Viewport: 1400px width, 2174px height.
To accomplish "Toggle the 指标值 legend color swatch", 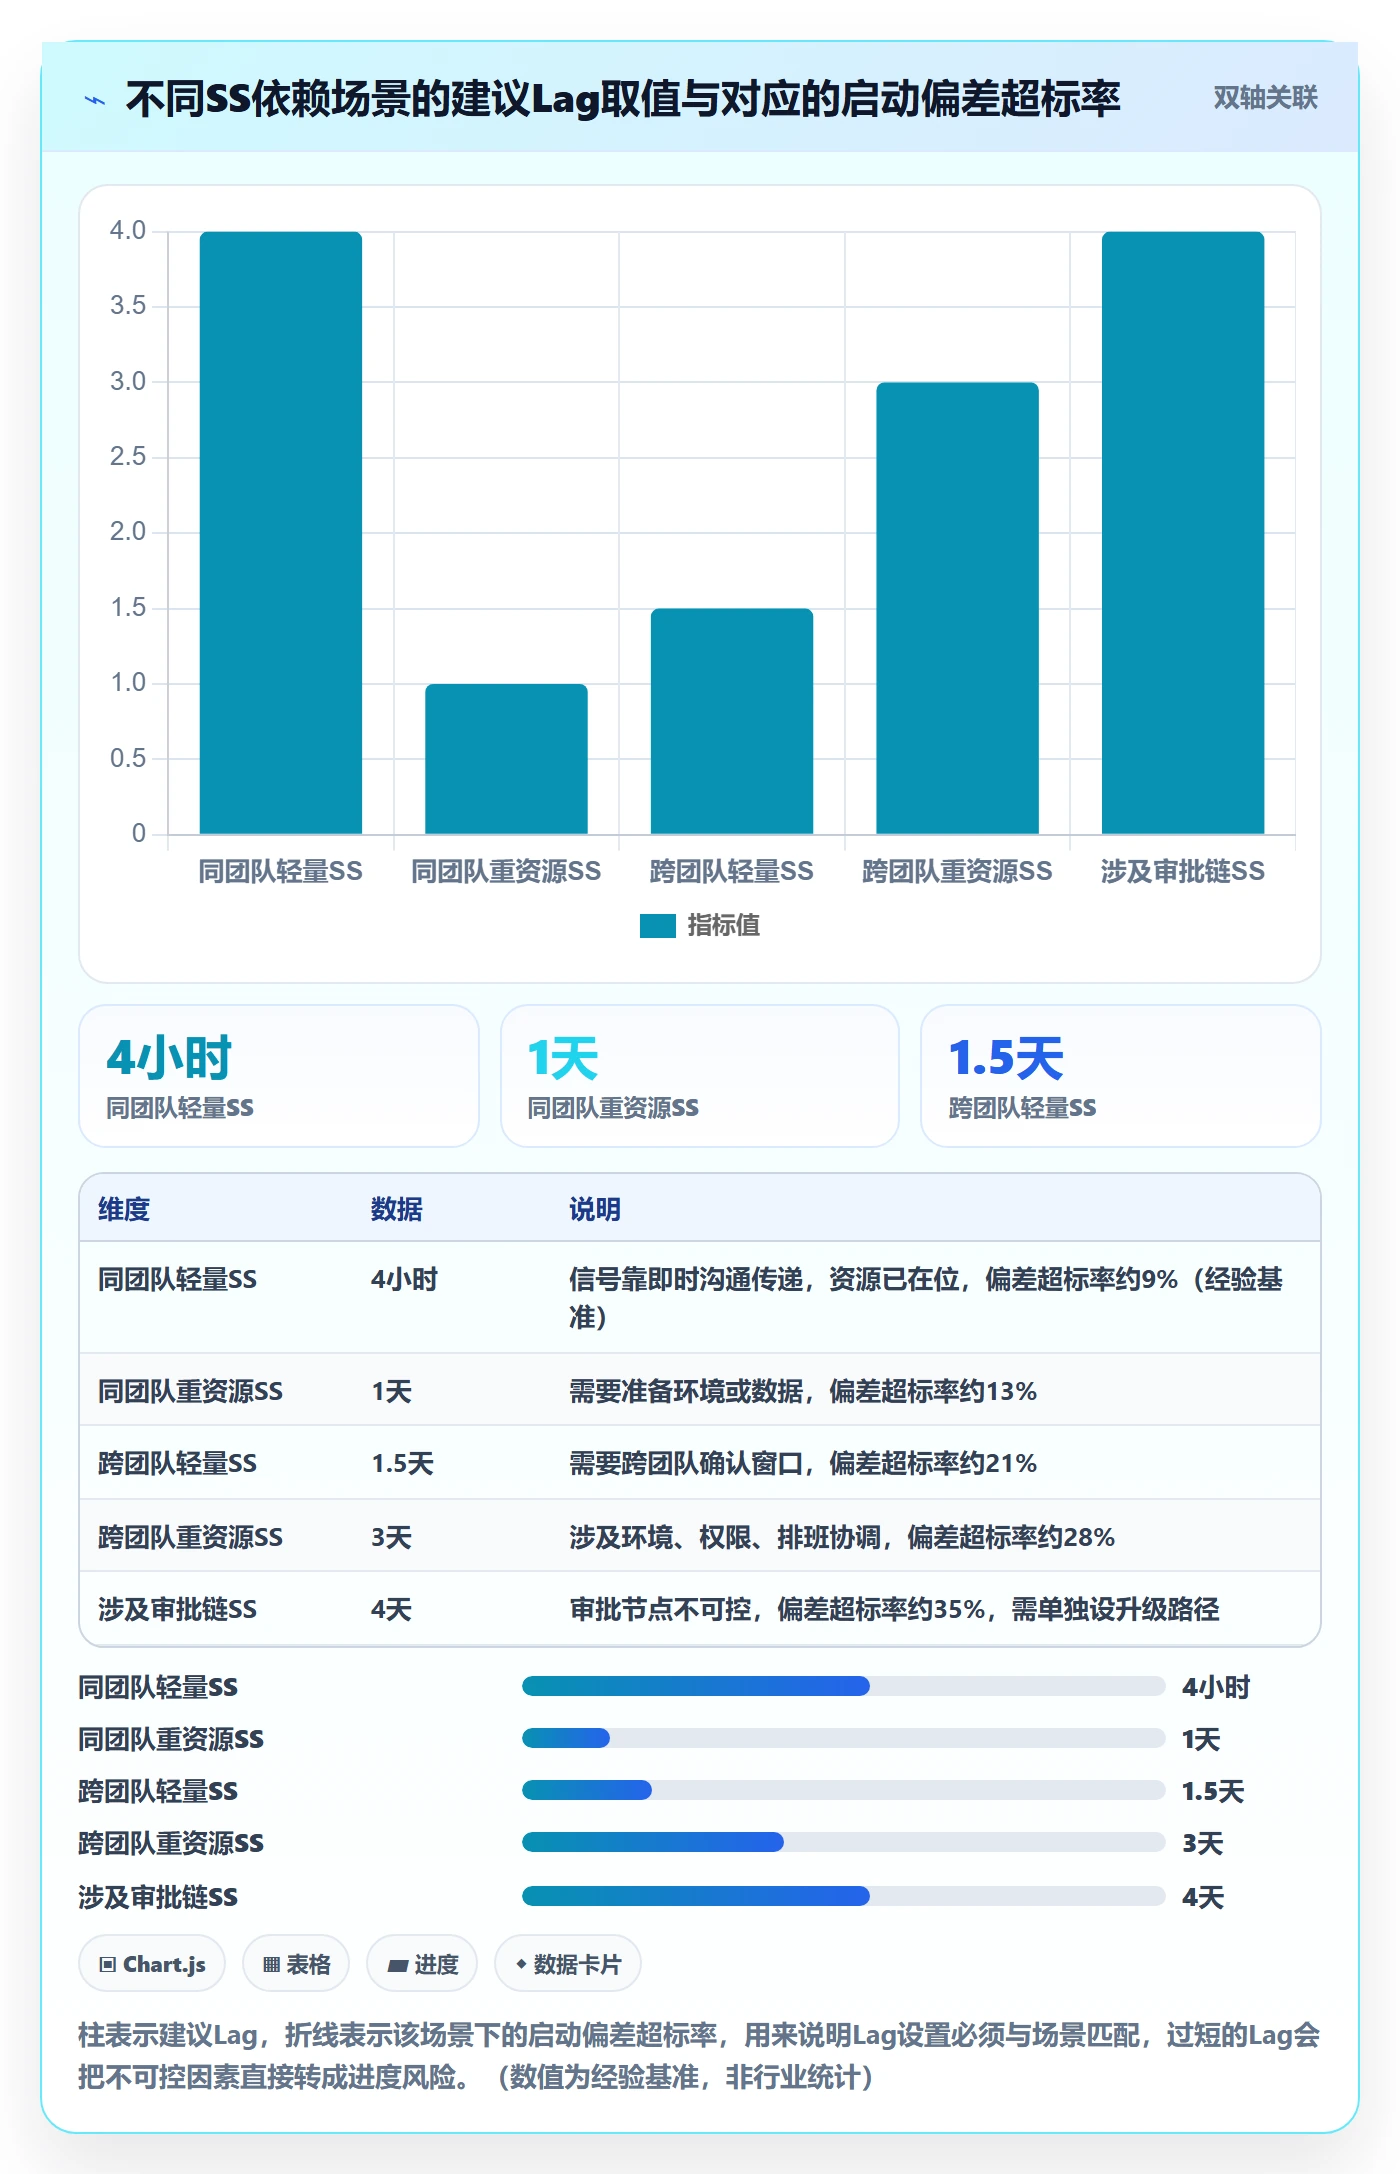I will click(657, 926).
